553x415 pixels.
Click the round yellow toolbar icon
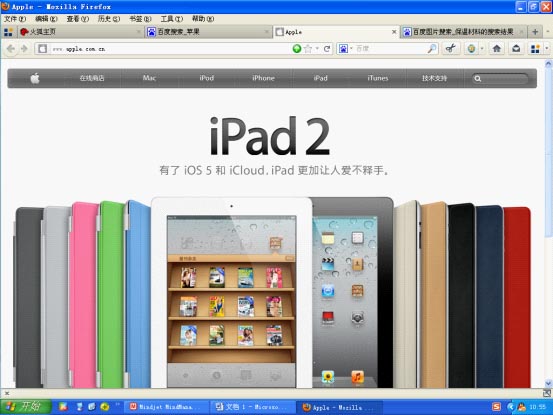tap(471, 49)
